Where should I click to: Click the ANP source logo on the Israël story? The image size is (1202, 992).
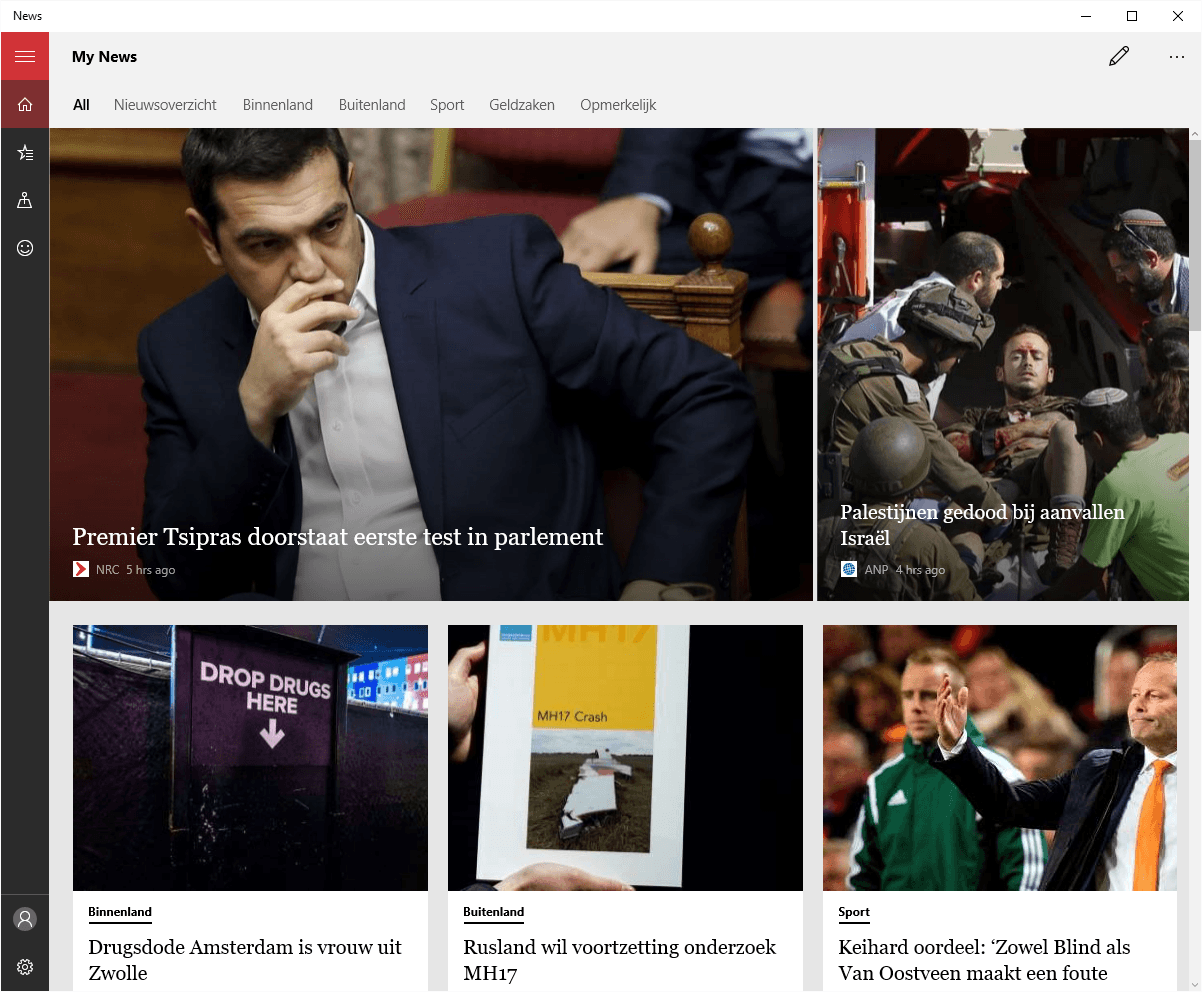[848, 568]
